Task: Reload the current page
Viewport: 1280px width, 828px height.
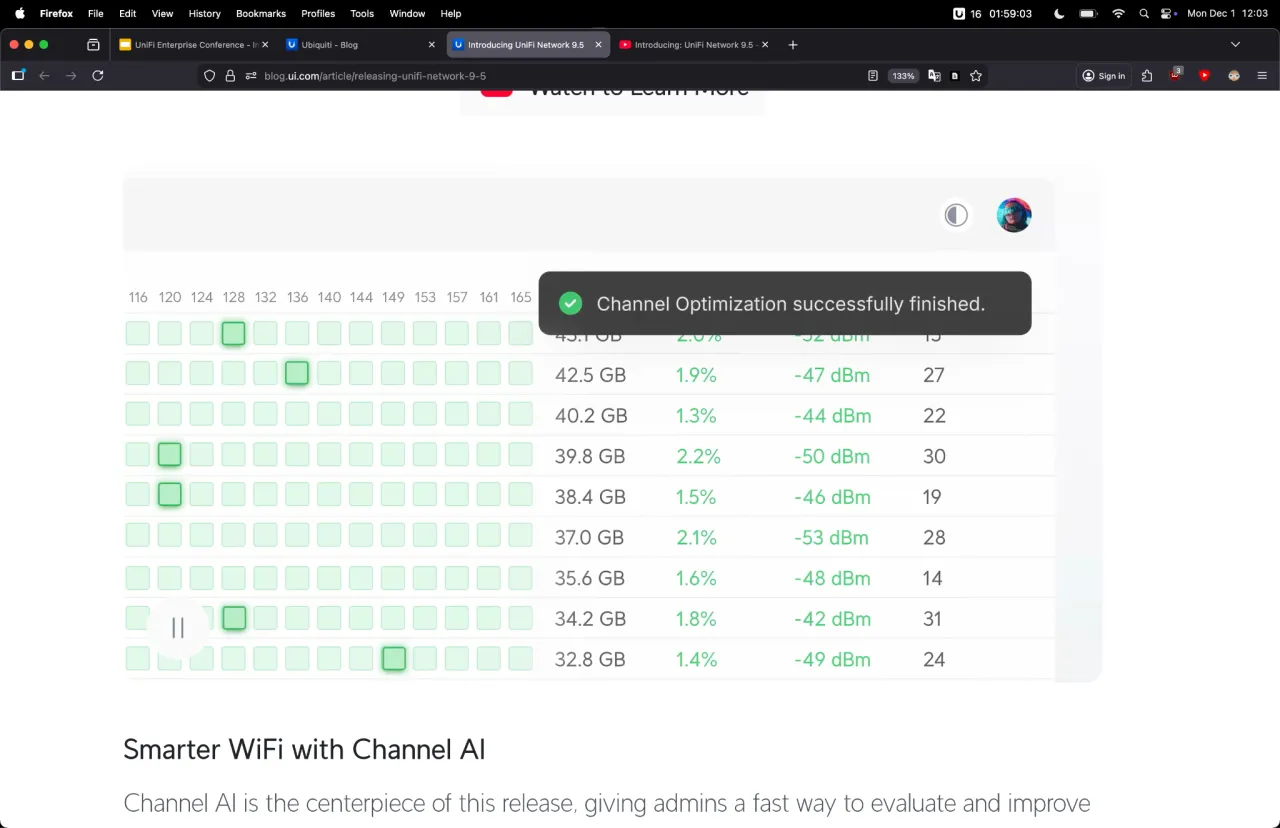Action: tap(98, 75)
